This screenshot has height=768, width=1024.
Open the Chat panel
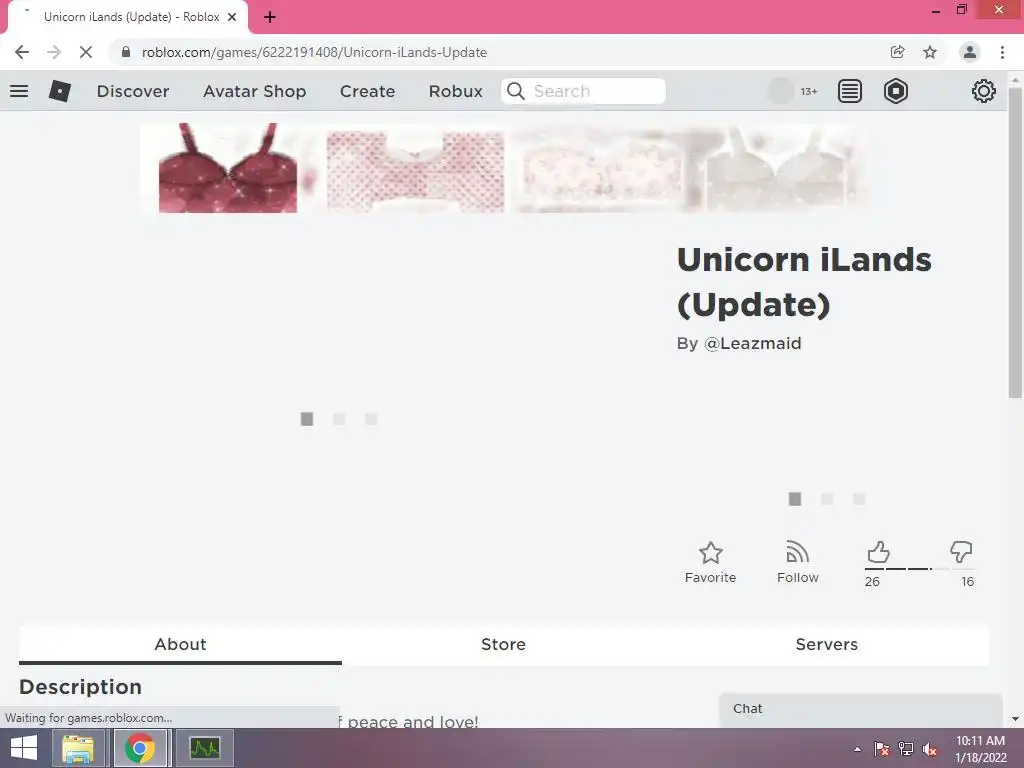pos(861,709)
